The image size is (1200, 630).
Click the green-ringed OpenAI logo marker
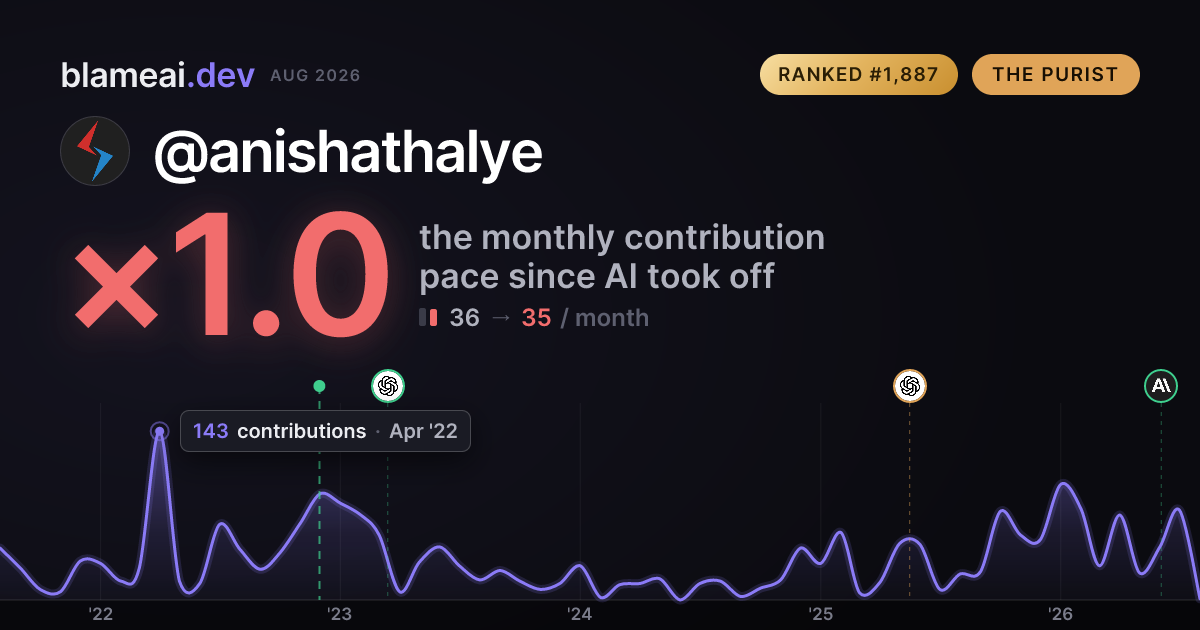pyautogui.click(x=388, y=386)
